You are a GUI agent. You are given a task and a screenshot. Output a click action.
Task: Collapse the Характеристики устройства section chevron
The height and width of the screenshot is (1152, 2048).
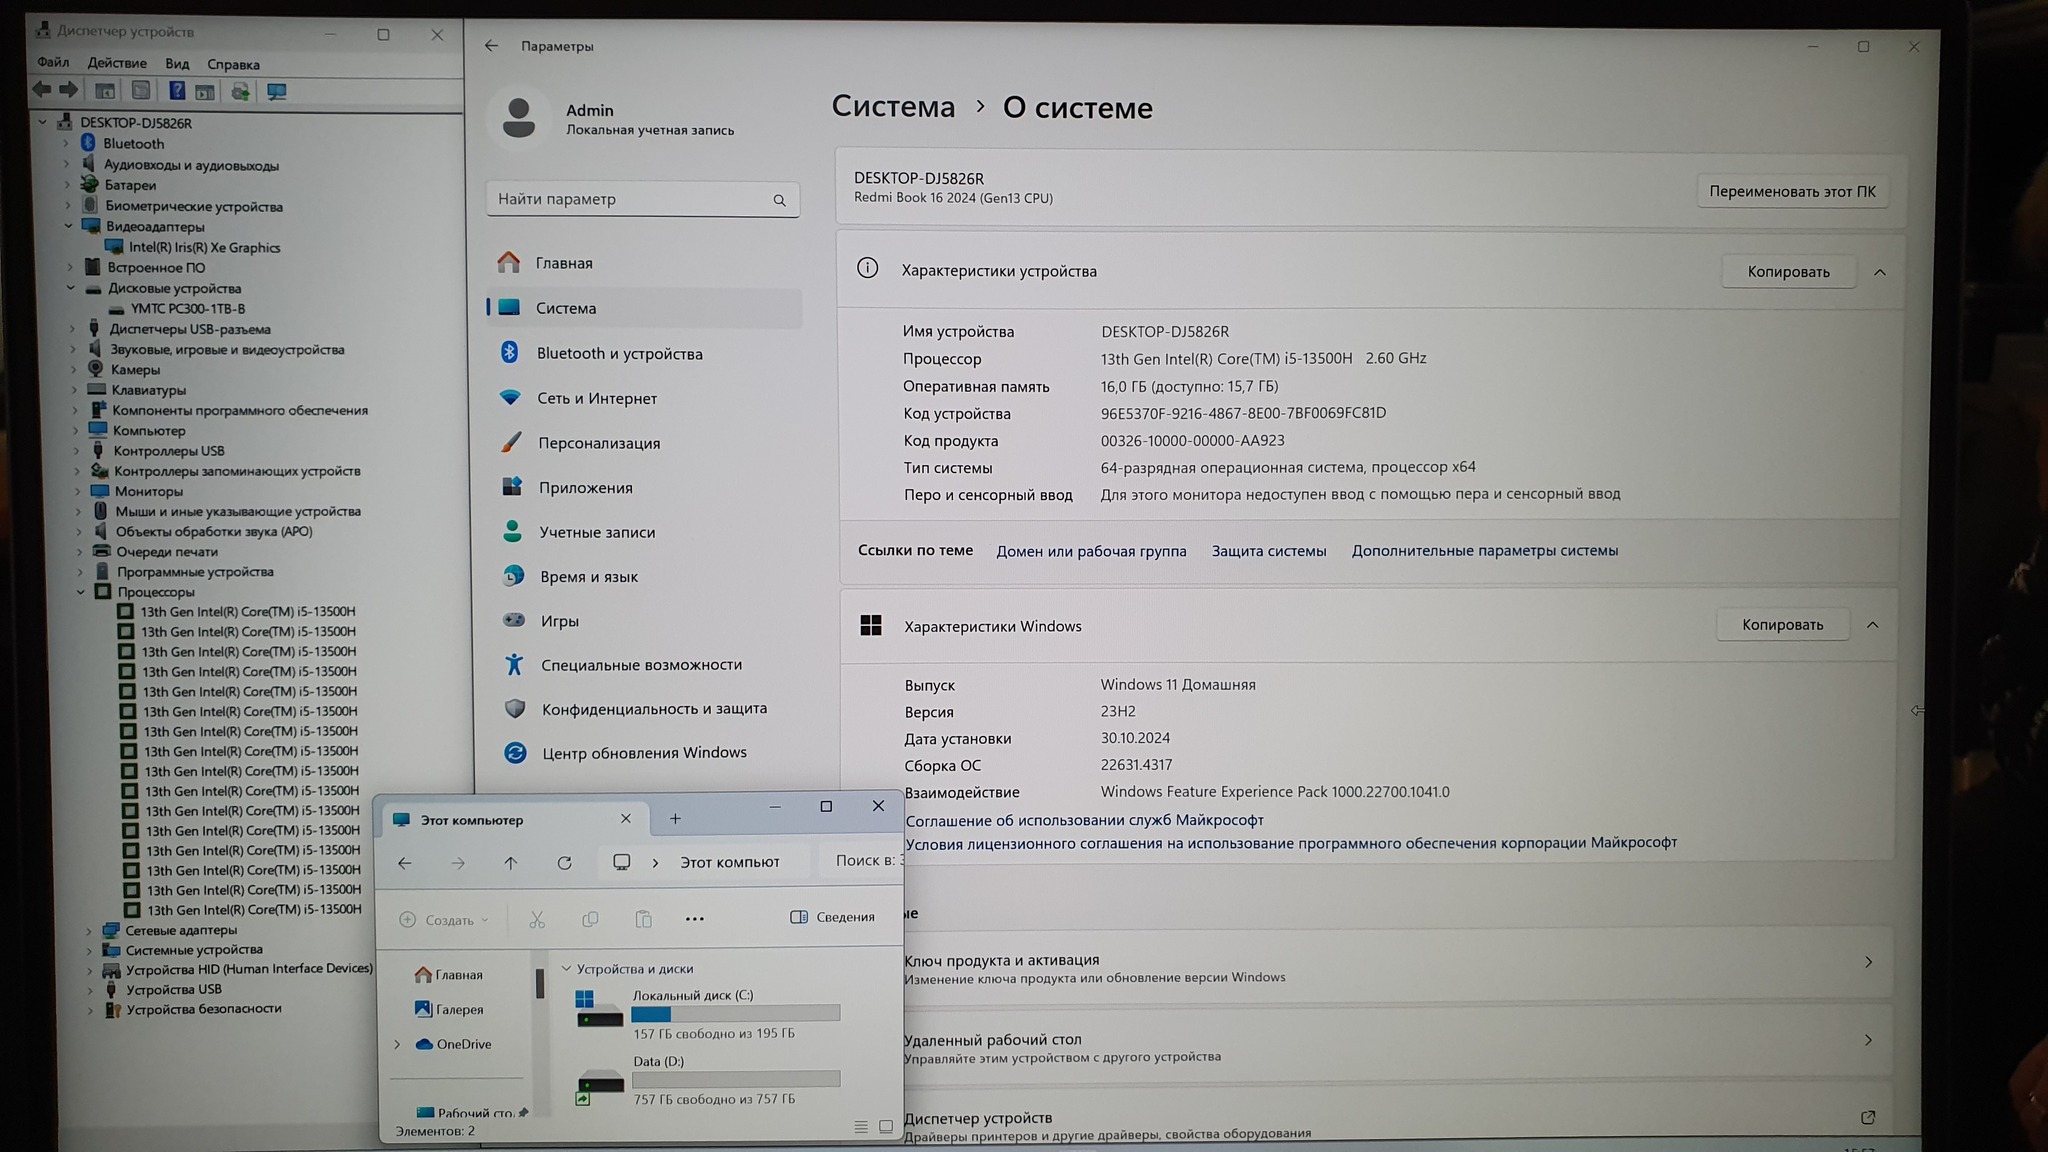(x=1879, y=272)
